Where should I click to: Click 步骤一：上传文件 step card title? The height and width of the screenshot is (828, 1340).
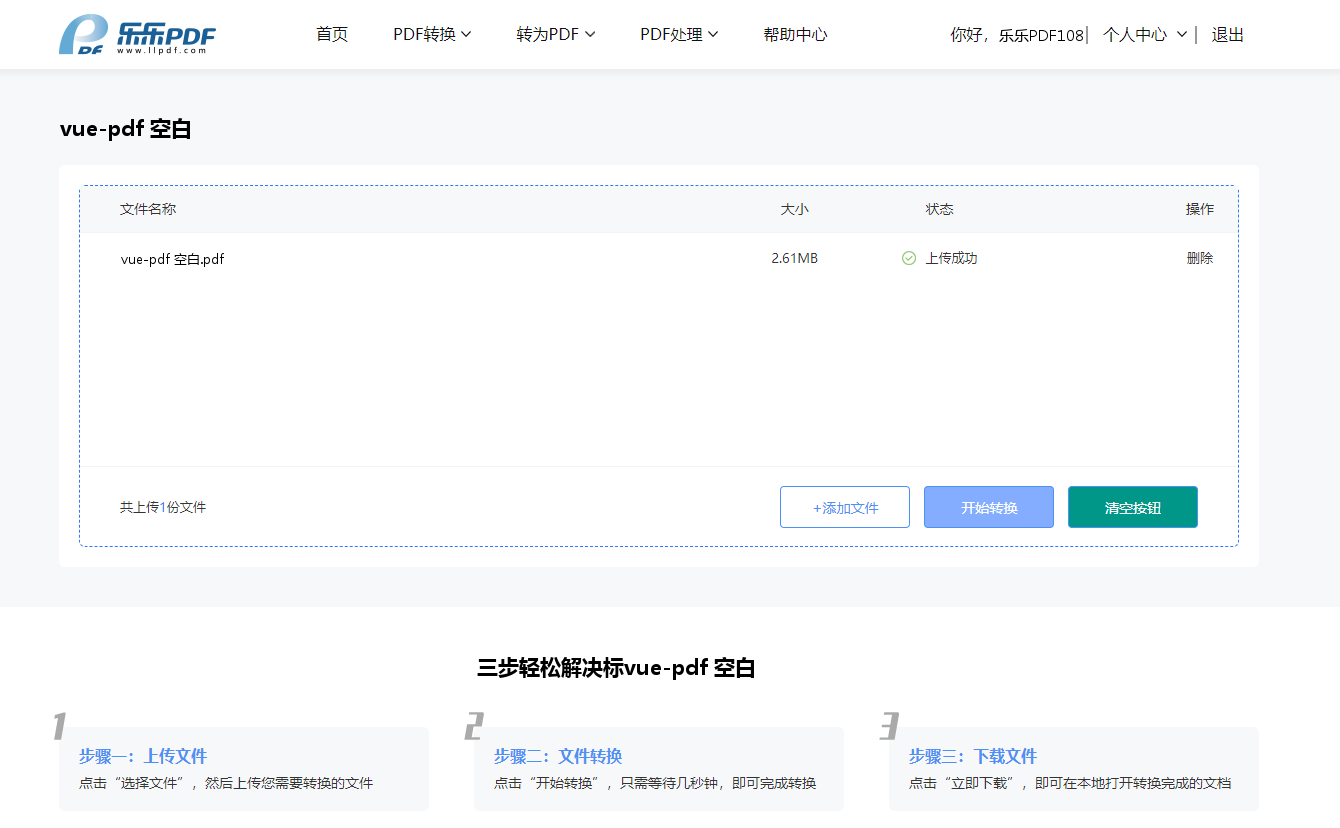pyautogui.click(x=143, y=756)
